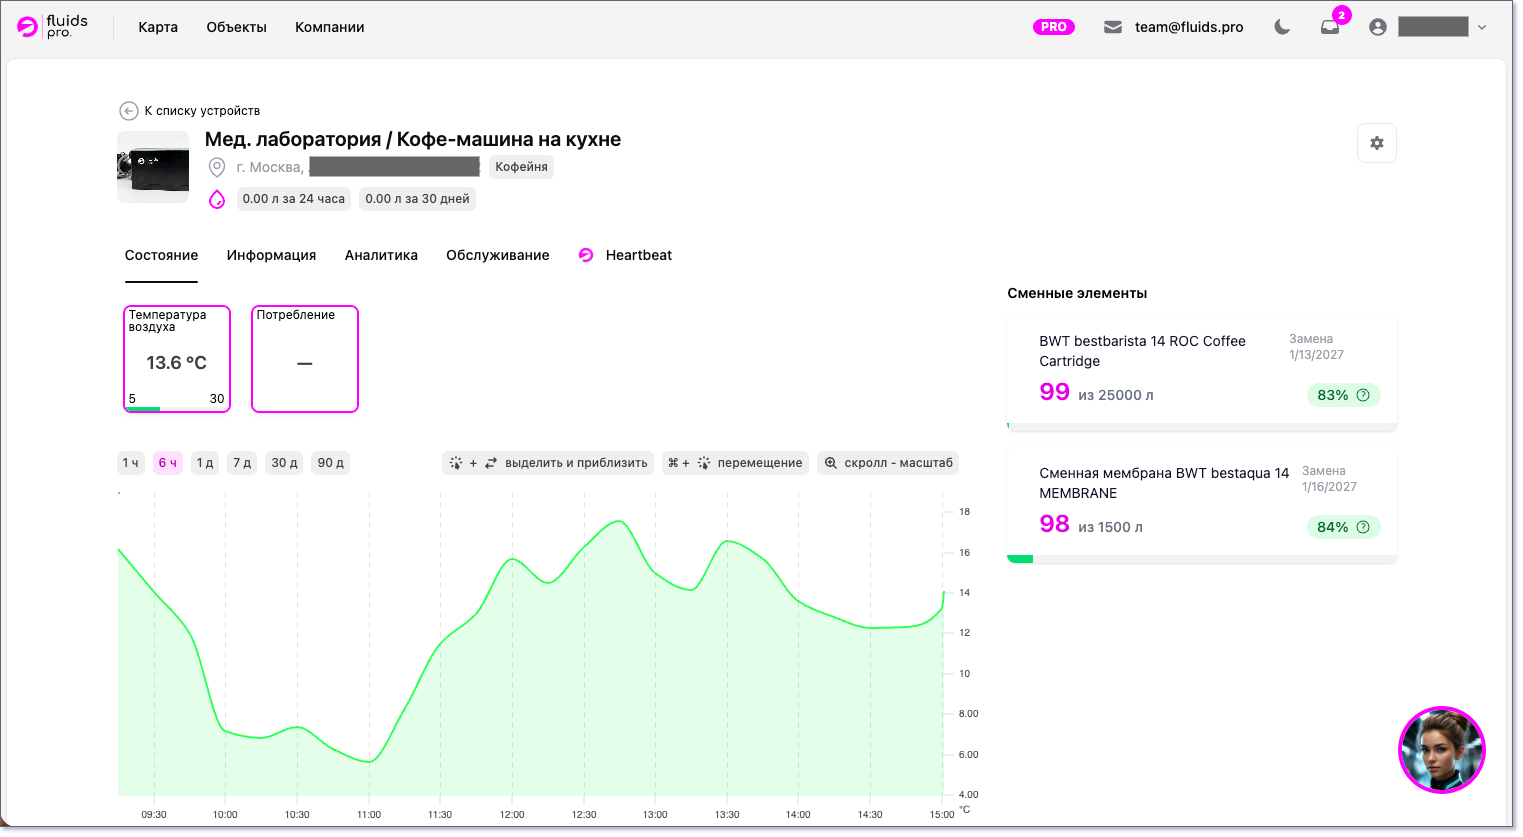This screenshot has width=1523, height=837.
Task: Toggle dark mode moon icon
Action: (x=1282, y=27)
